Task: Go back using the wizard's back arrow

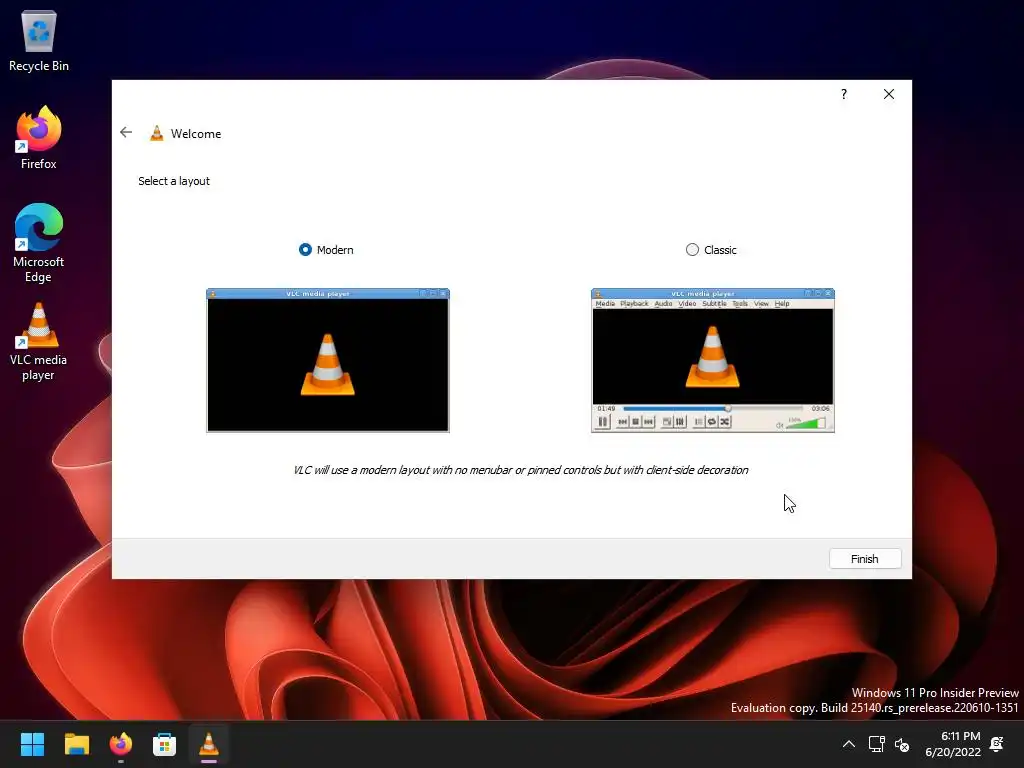Action: coord(126,133)
